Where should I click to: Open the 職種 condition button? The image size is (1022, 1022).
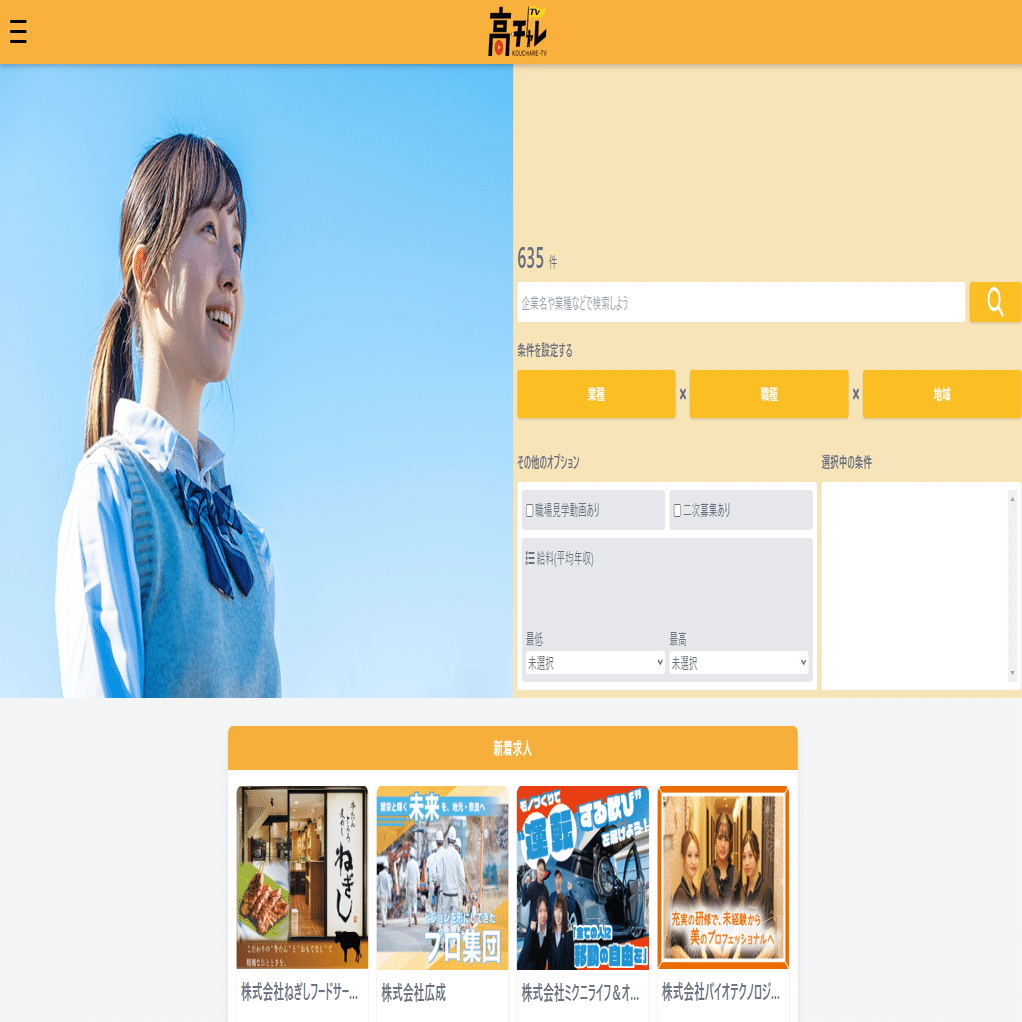[769, 394]
